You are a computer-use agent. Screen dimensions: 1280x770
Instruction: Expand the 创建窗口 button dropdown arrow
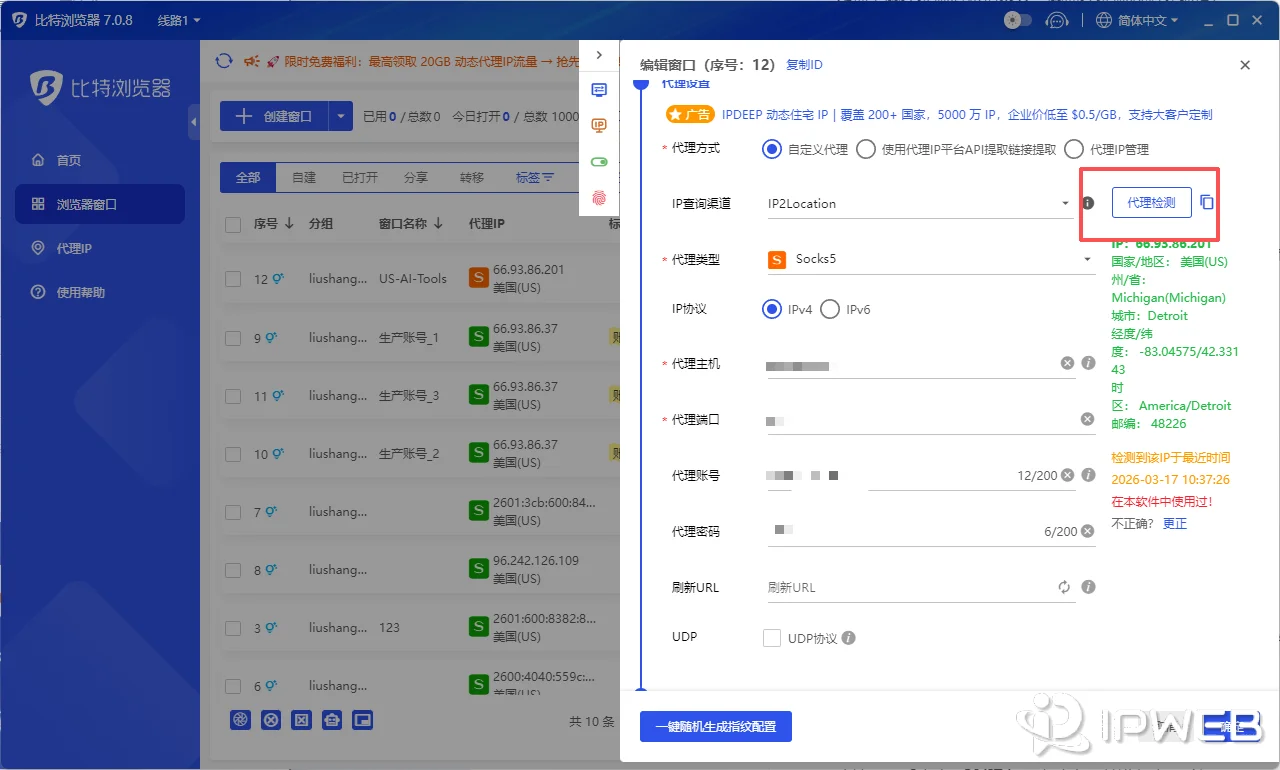342,116
